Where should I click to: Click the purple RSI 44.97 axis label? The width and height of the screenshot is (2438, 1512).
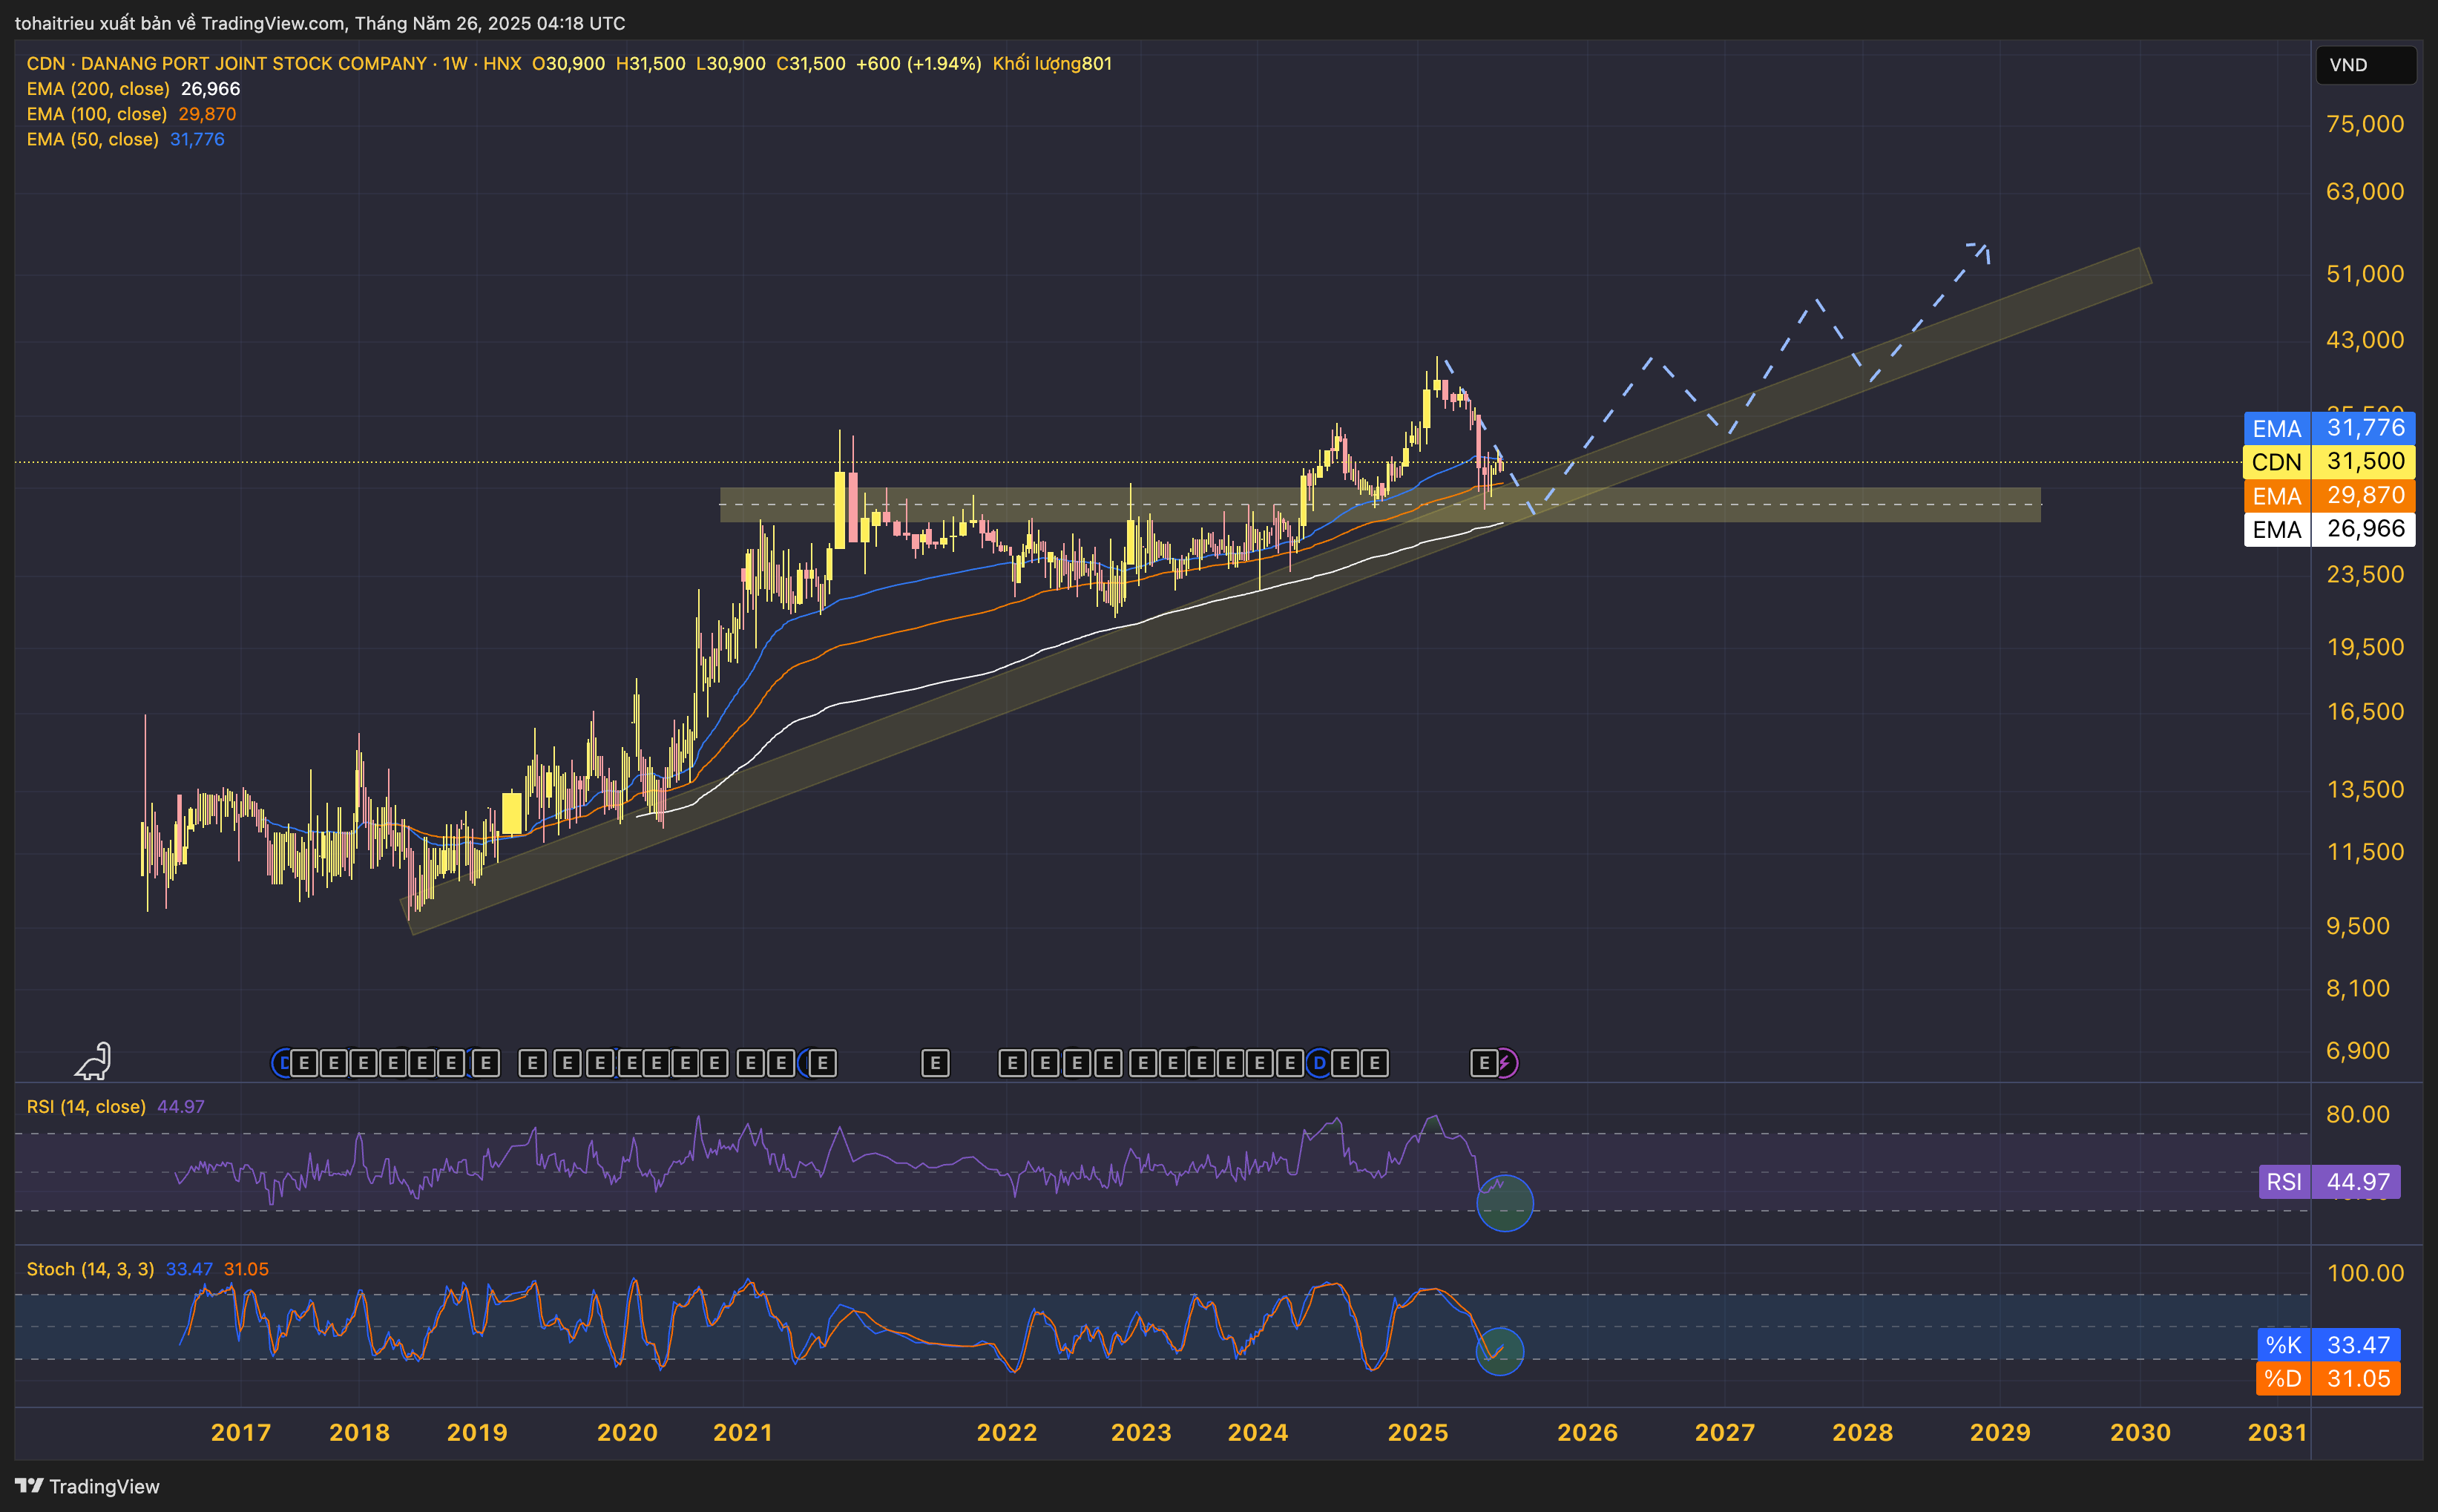[2329, 1182]
